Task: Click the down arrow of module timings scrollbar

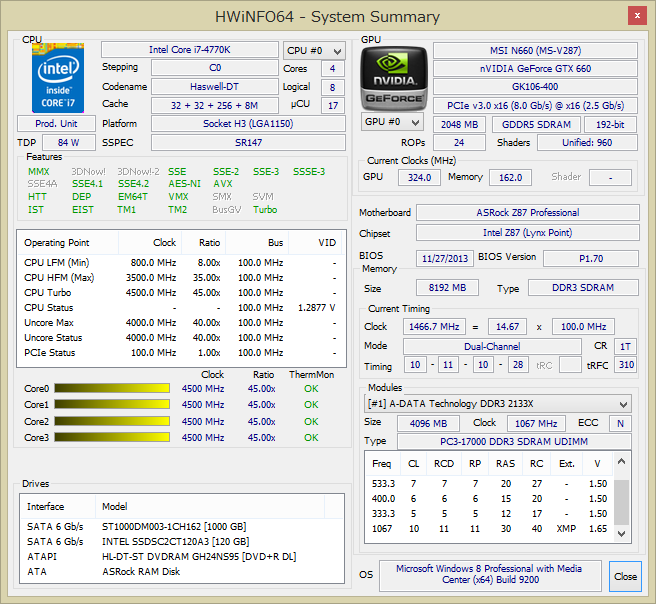Action: point(621,533)
